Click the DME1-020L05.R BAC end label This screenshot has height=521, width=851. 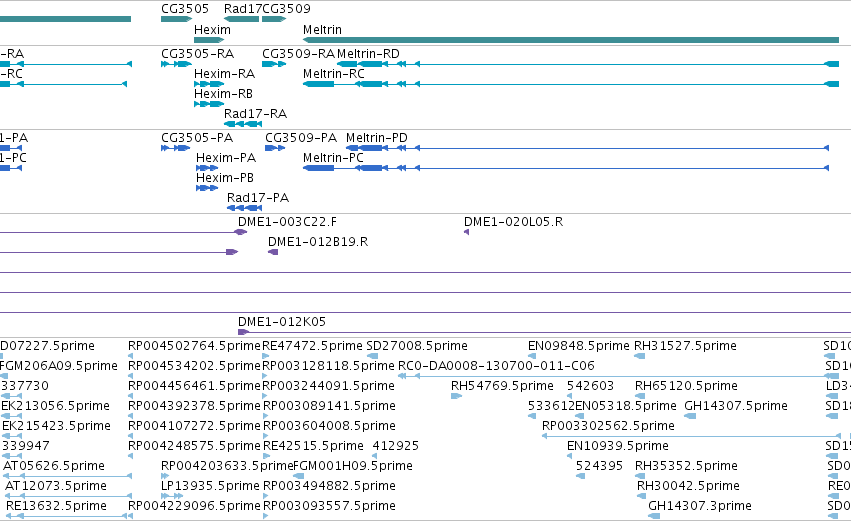point(513,222)
